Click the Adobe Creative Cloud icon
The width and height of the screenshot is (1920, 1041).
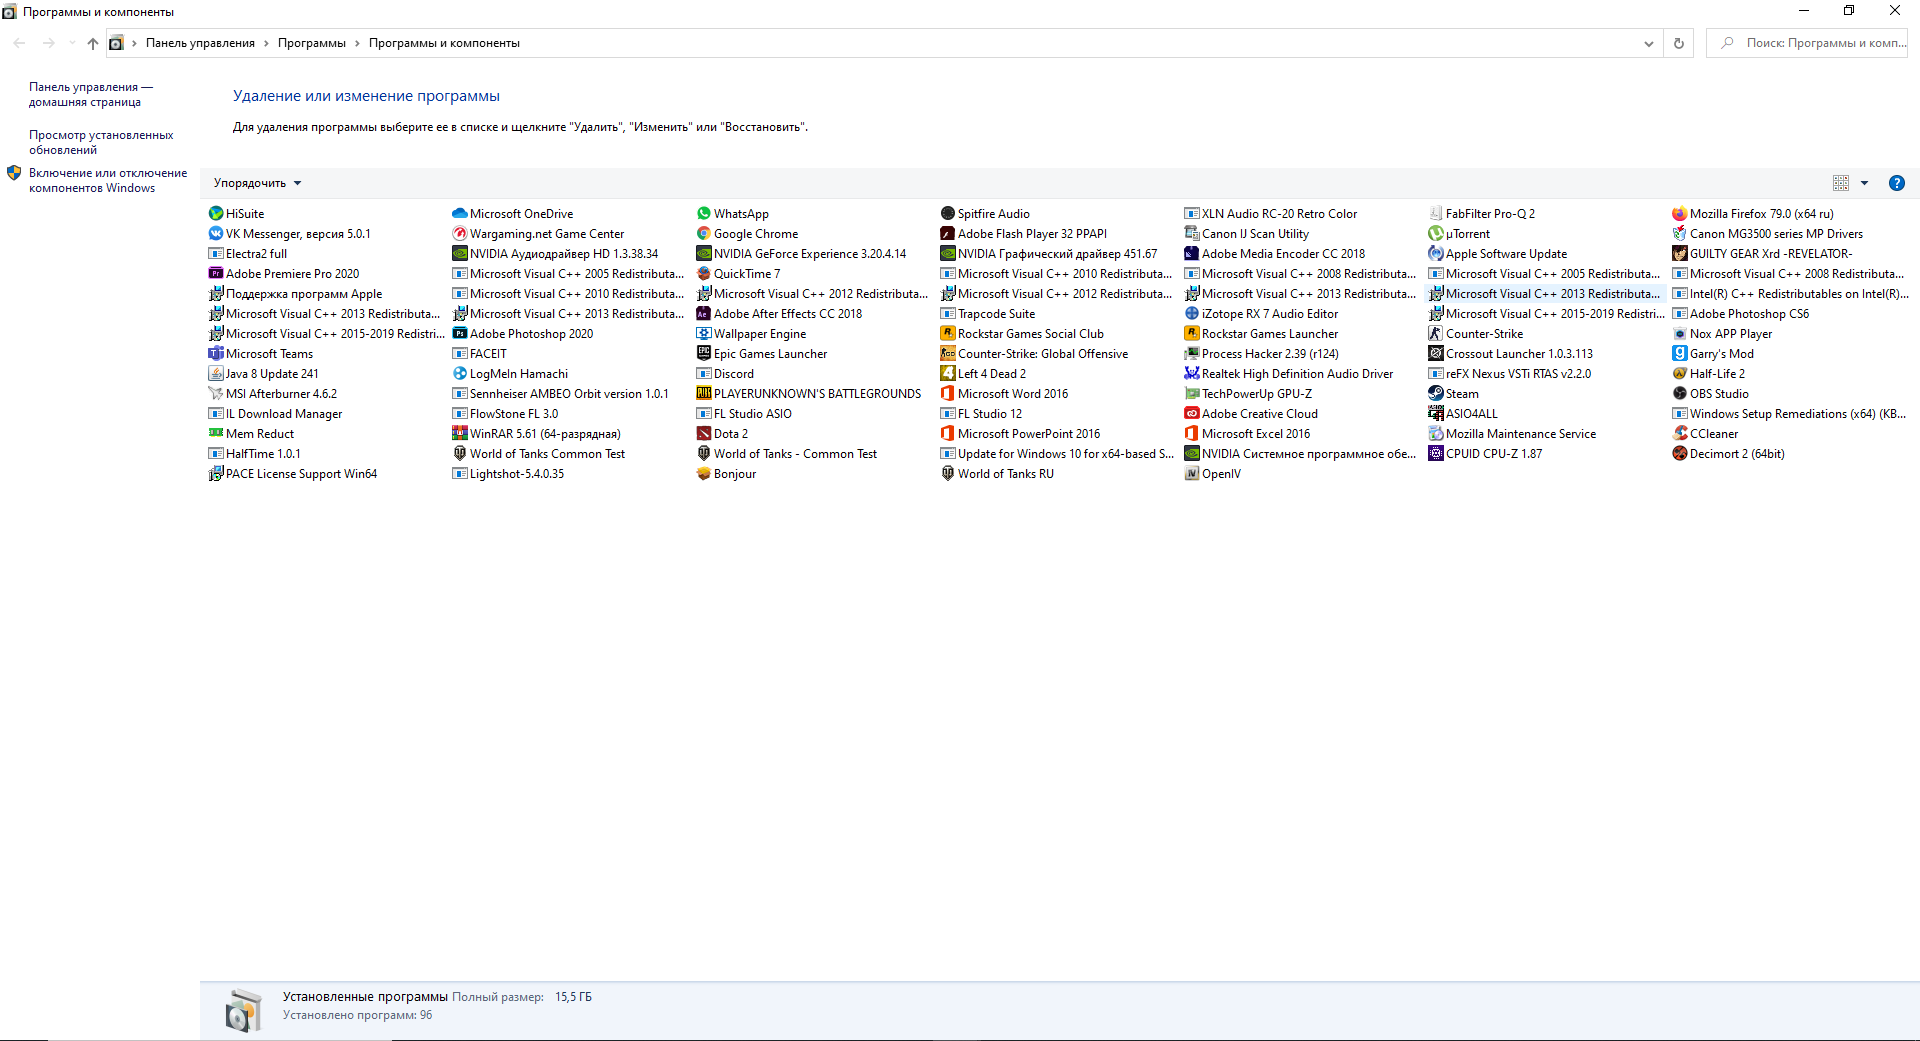(1192, 413)
